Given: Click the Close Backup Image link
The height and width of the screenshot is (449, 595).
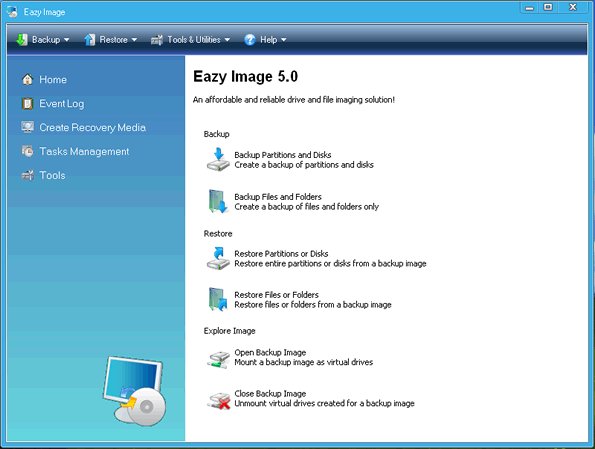Looking at the screenshot, I should pyautogui.click(x=270, y=393).
